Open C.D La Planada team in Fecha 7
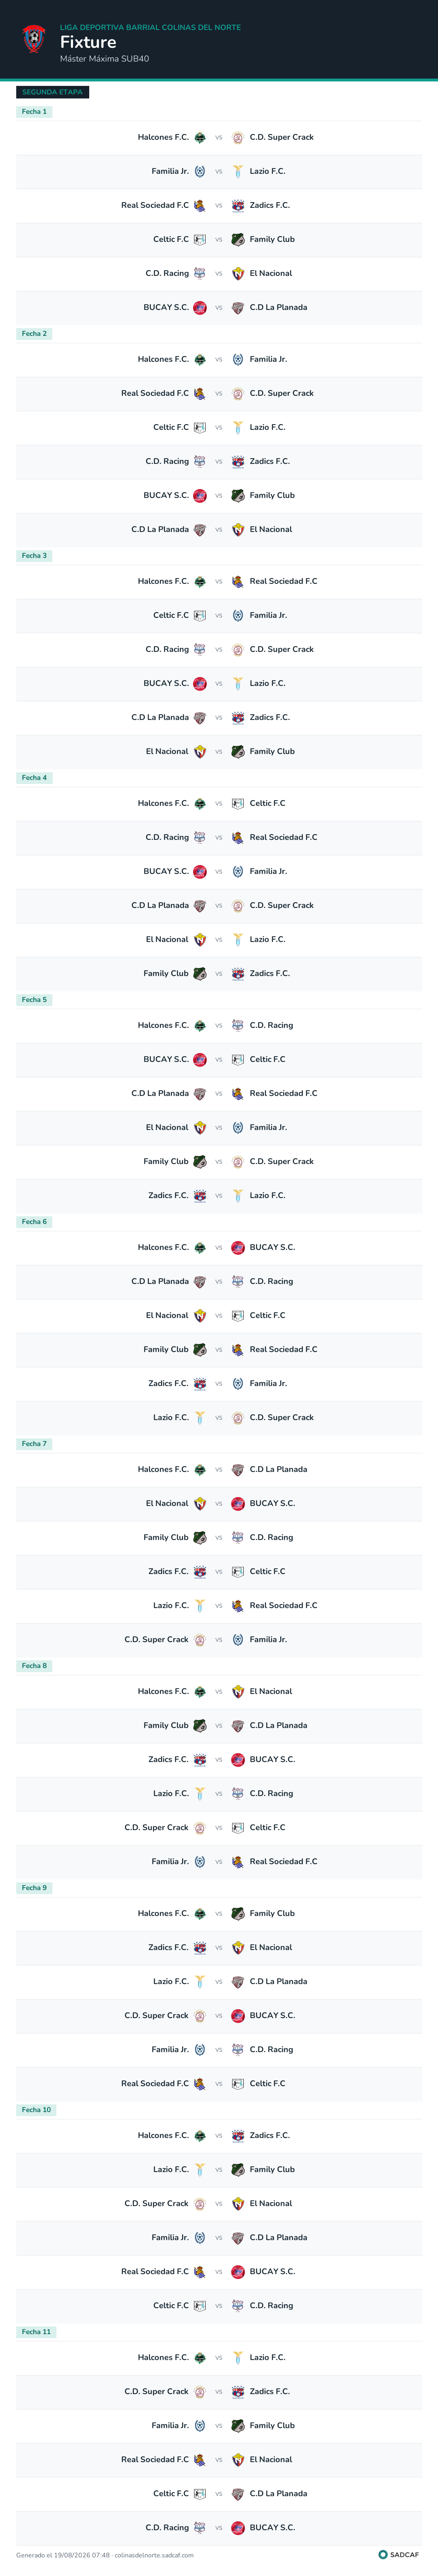438x2576 pixels. (x=278, y=1469)
